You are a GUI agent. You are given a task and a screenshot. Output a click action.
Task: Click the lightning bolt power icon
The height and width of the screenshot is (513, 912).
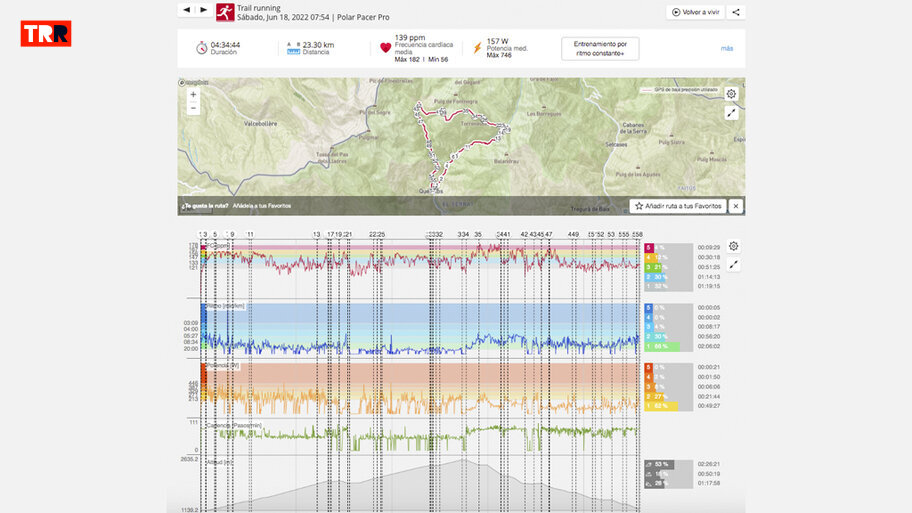click(478, 48)
